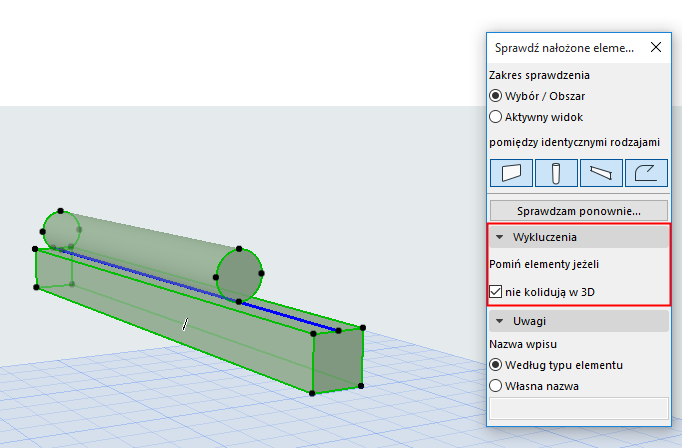
Task: Click the Sprawdź nałożone eleme... panel title
Action: [x=564, y=47]
